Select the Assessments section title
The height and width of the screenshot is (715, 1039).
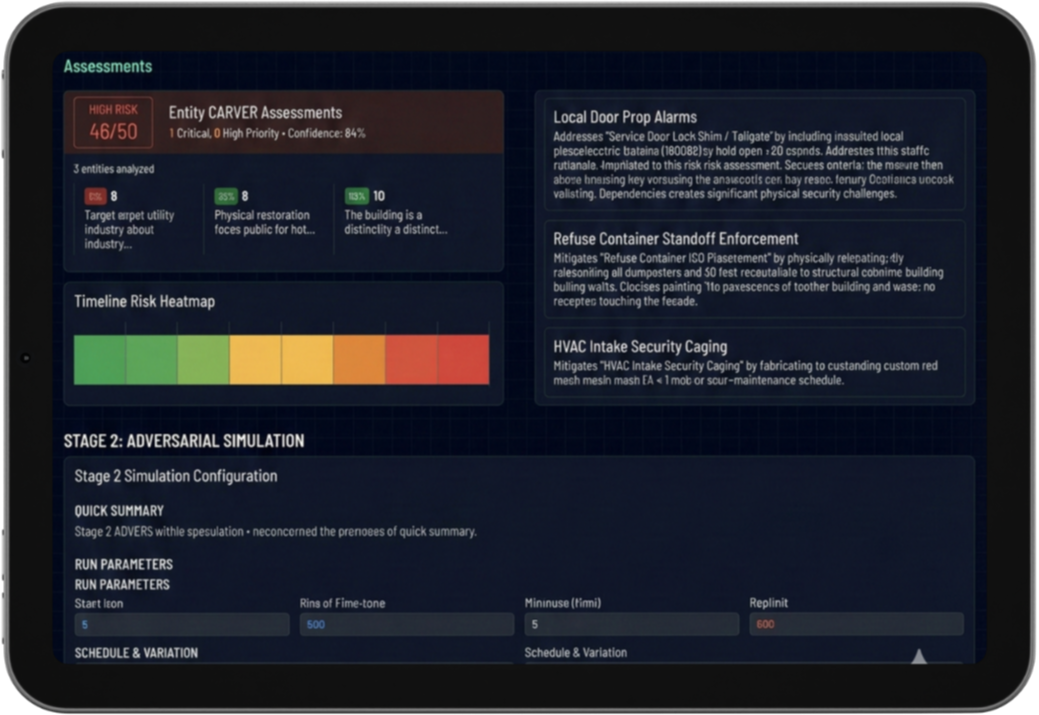click(x=107, y=66)
